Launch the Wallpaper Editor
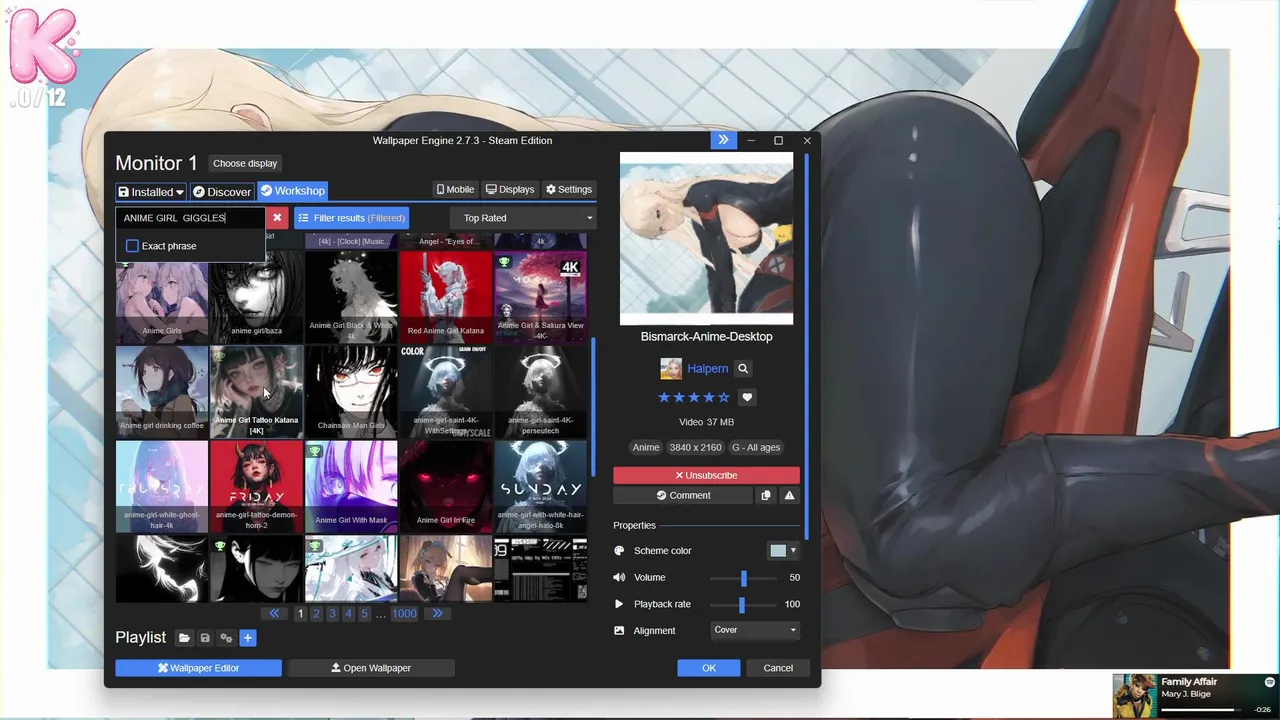 (x=198, y=668)
